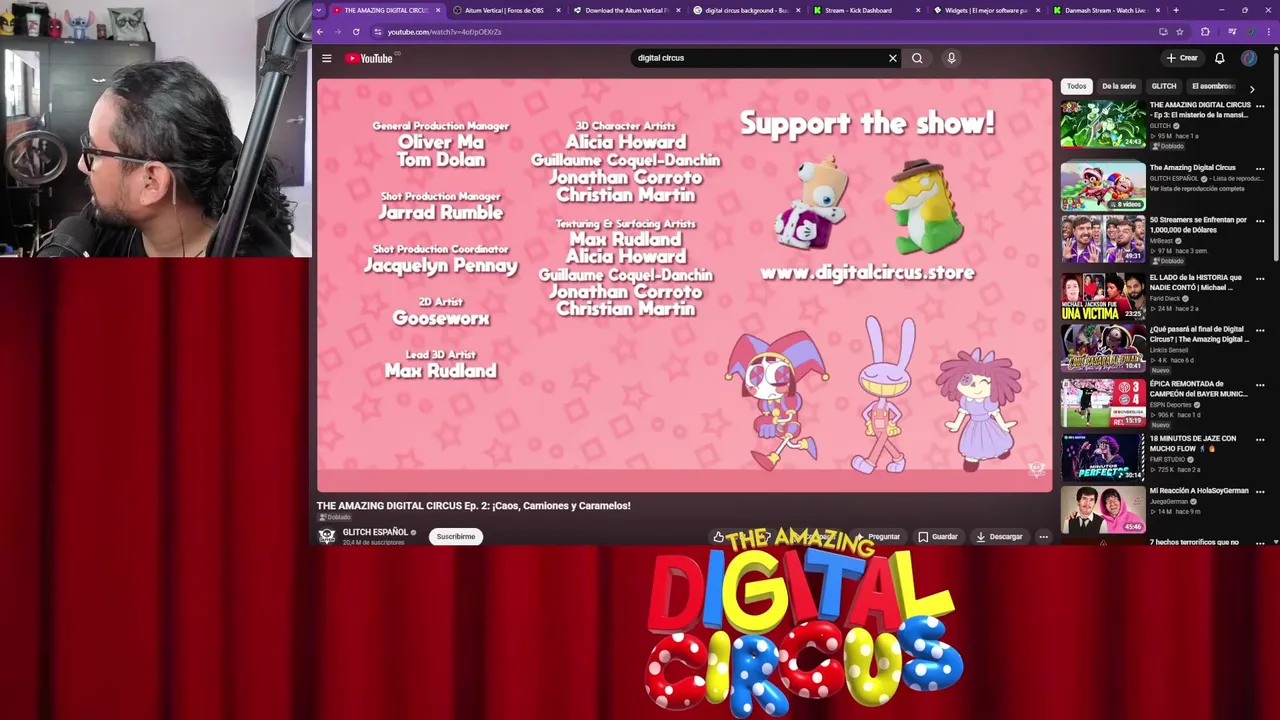1280x720 pixels.
Task: Open options for The Amazing Digital Circus playlist
Action: pos(1260,169)
